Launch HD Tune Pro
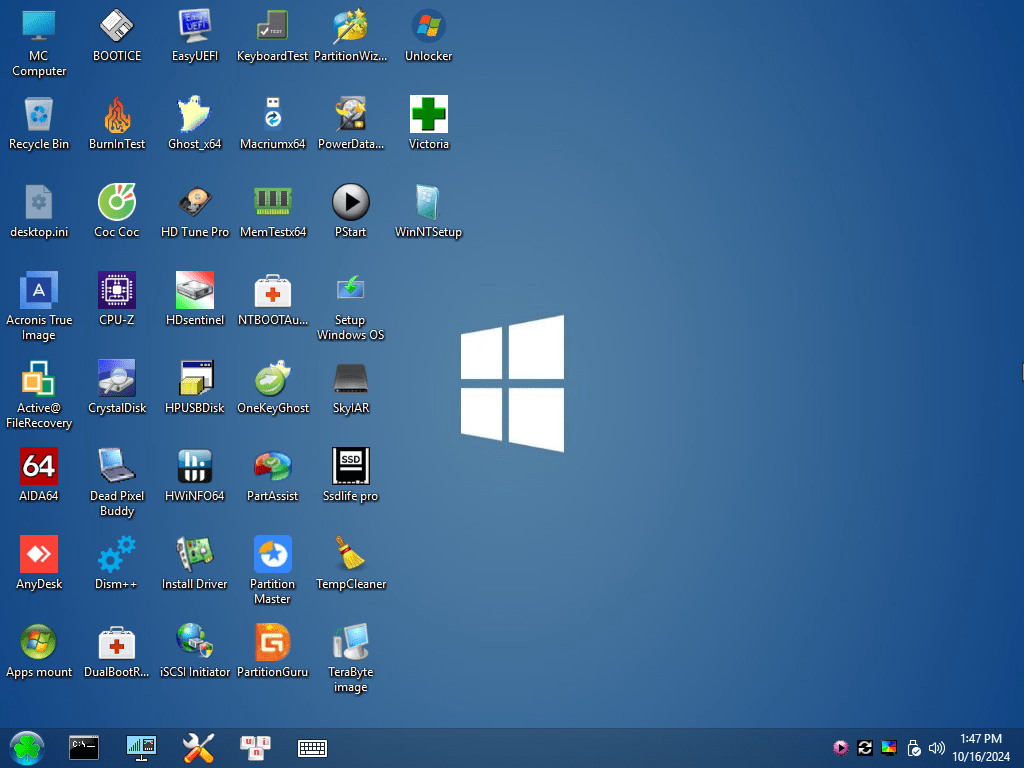The image size is (1024, 768). (195, 211)
